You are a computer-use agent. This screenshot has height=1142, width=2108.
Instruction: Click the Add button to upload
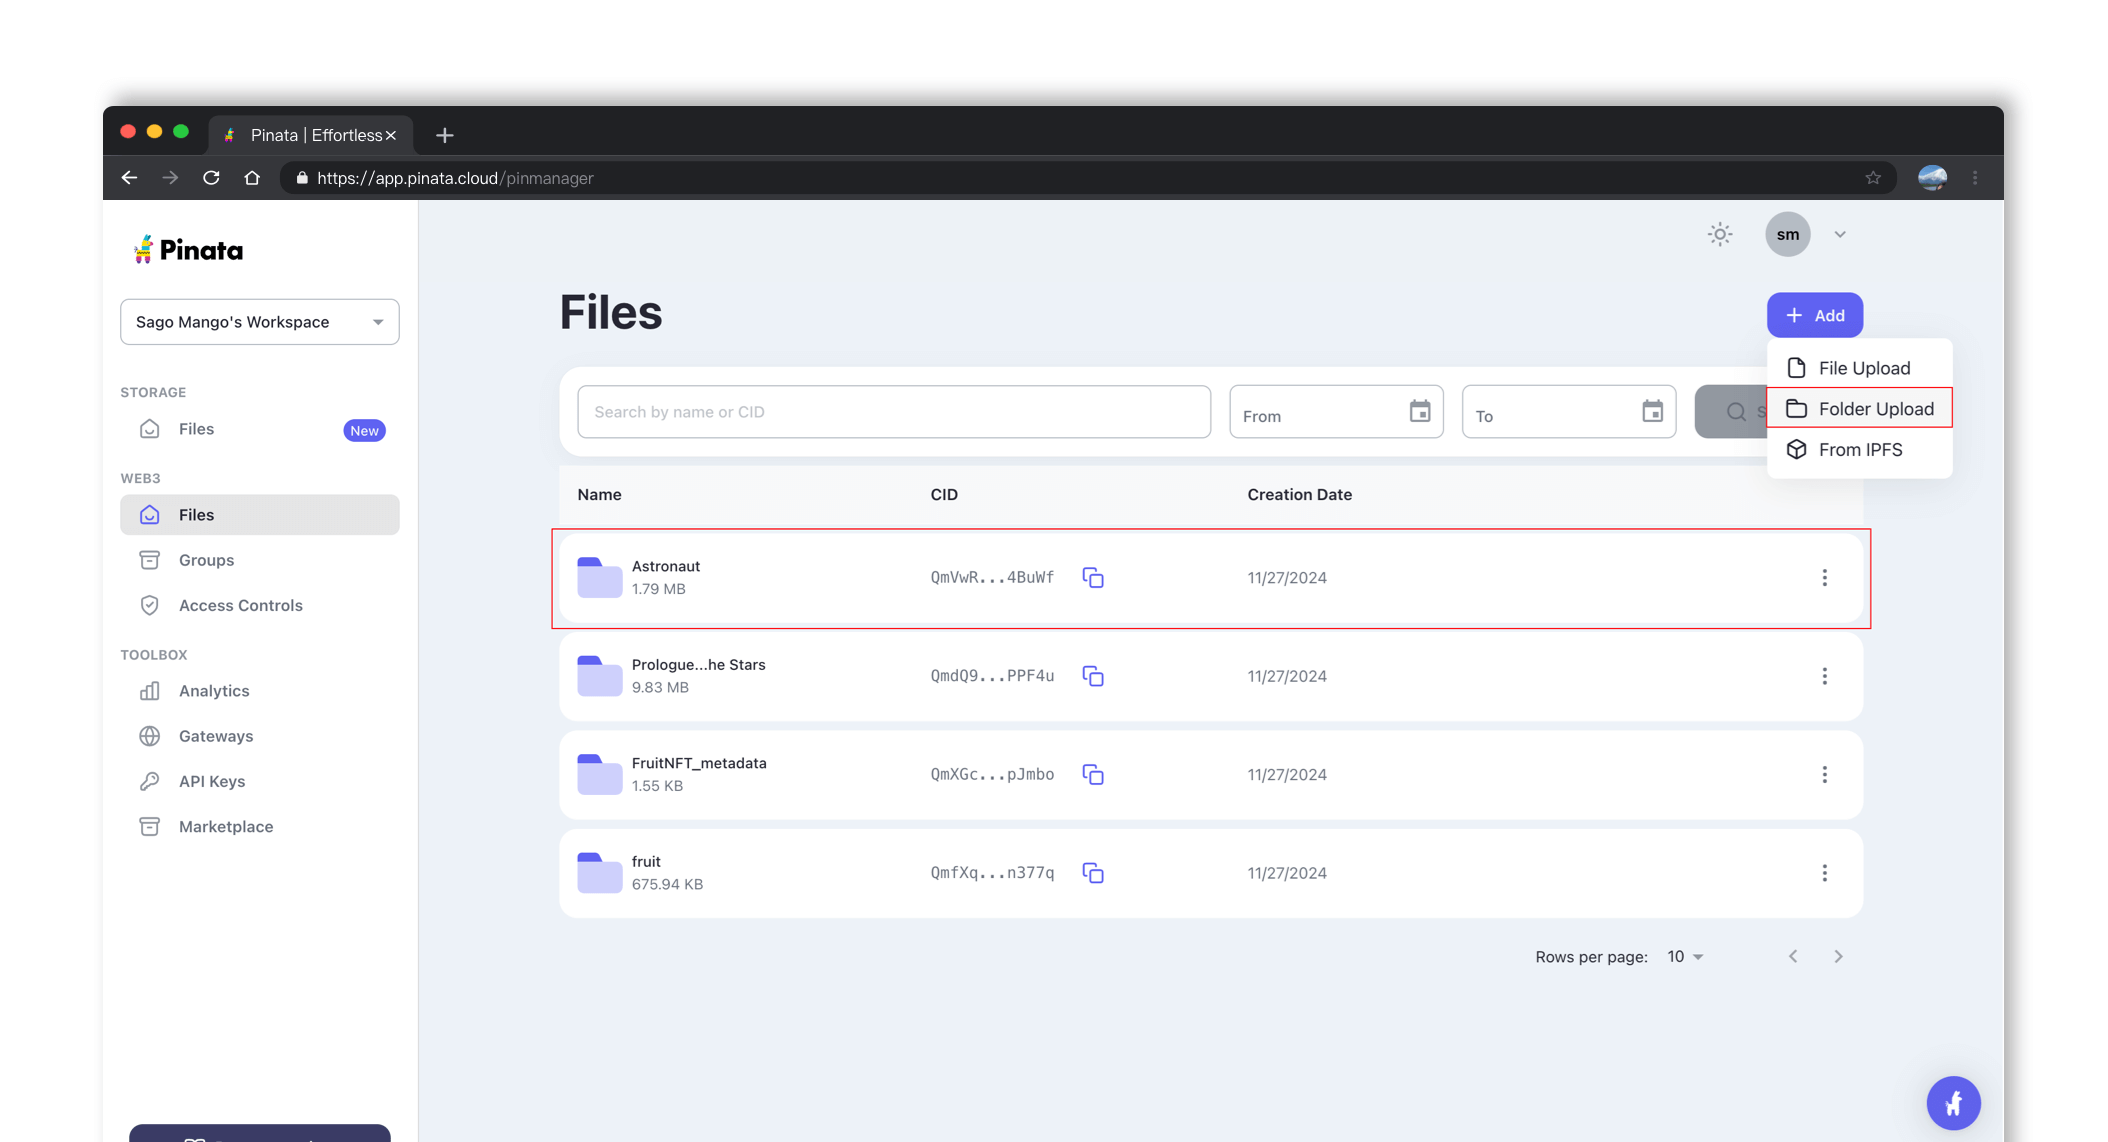point(1814,315)
